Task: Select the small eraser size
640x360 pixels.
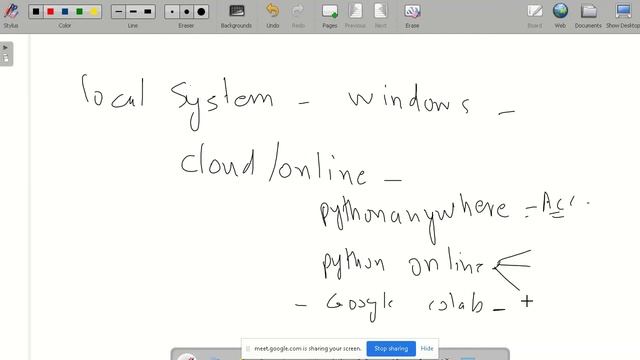Action: (x=172, y=11)
